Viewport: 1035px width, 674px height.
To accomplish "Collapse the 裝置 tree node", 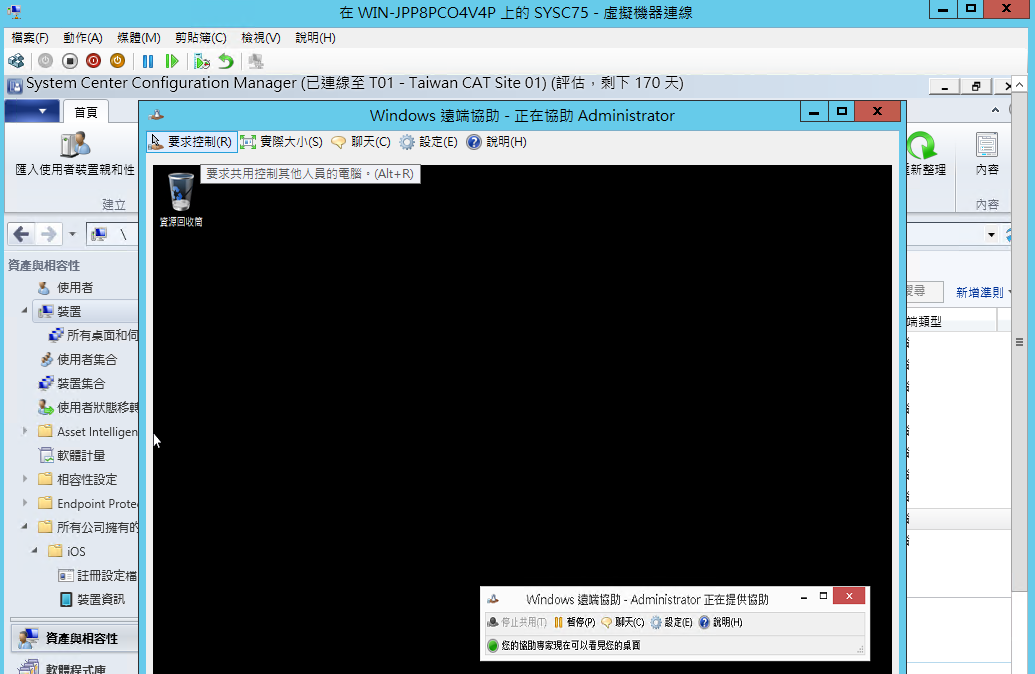I will [24, 310].
